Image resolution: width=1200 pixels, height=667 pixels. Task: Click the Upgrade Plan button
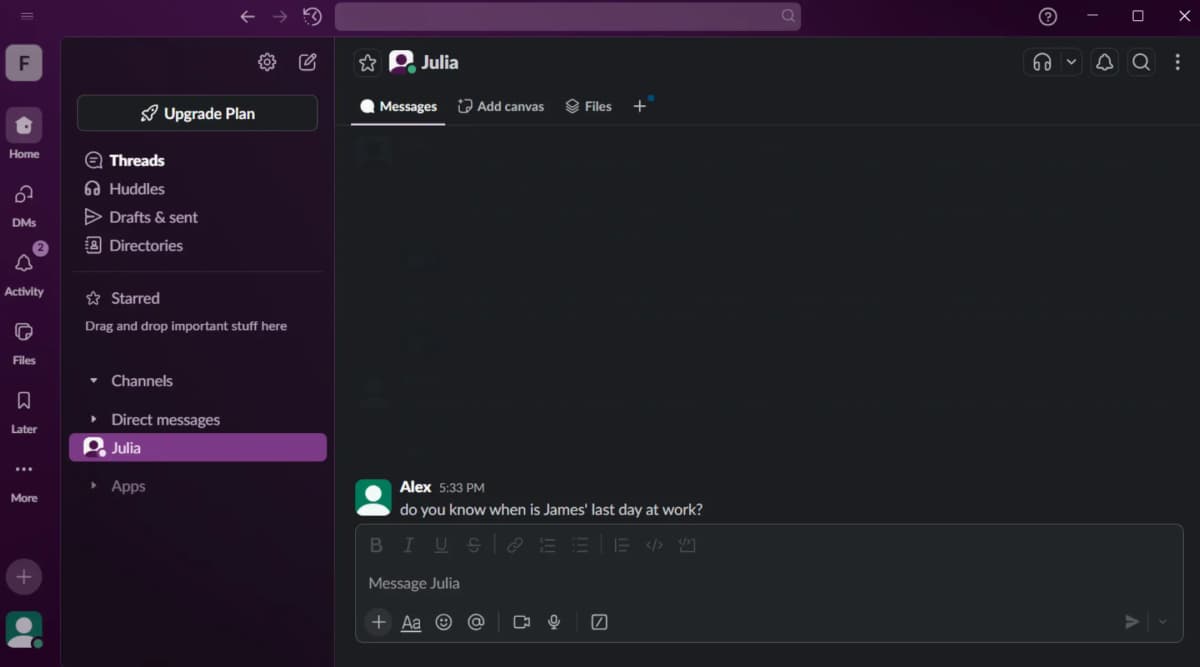[x=197, y=113]
